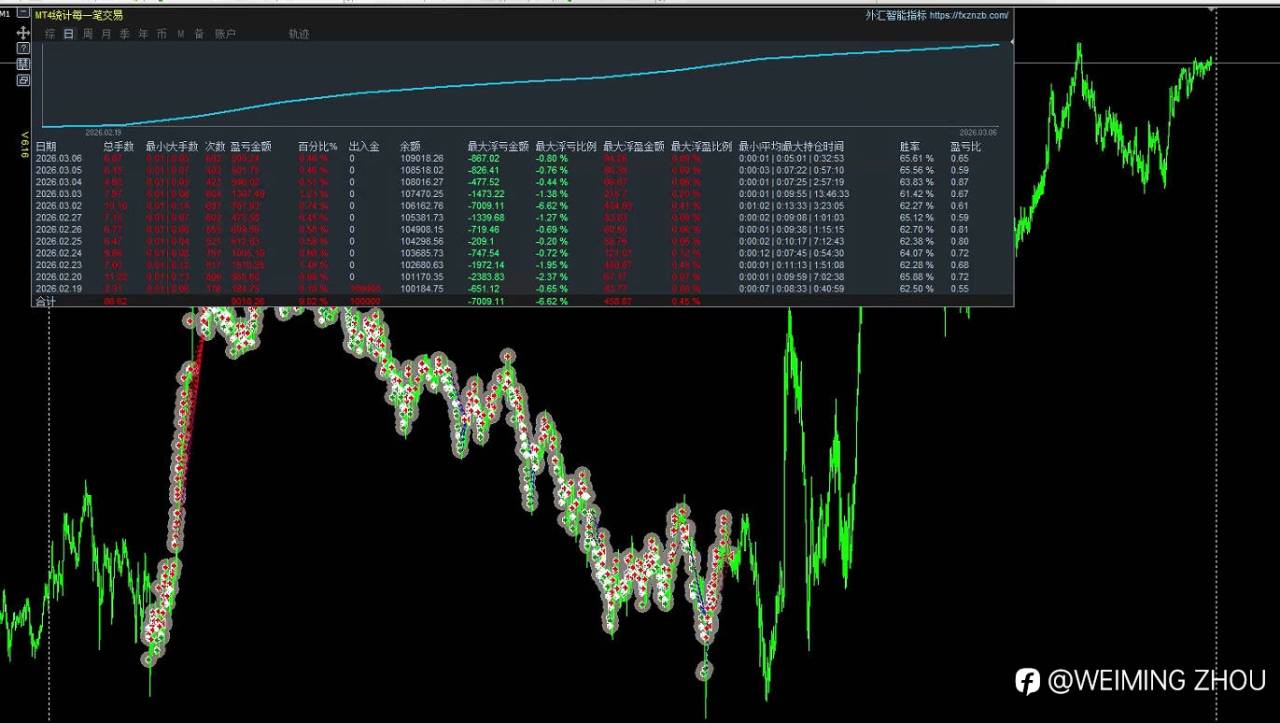
Task: Open the help question mark icon
Action: click(23, 48)
